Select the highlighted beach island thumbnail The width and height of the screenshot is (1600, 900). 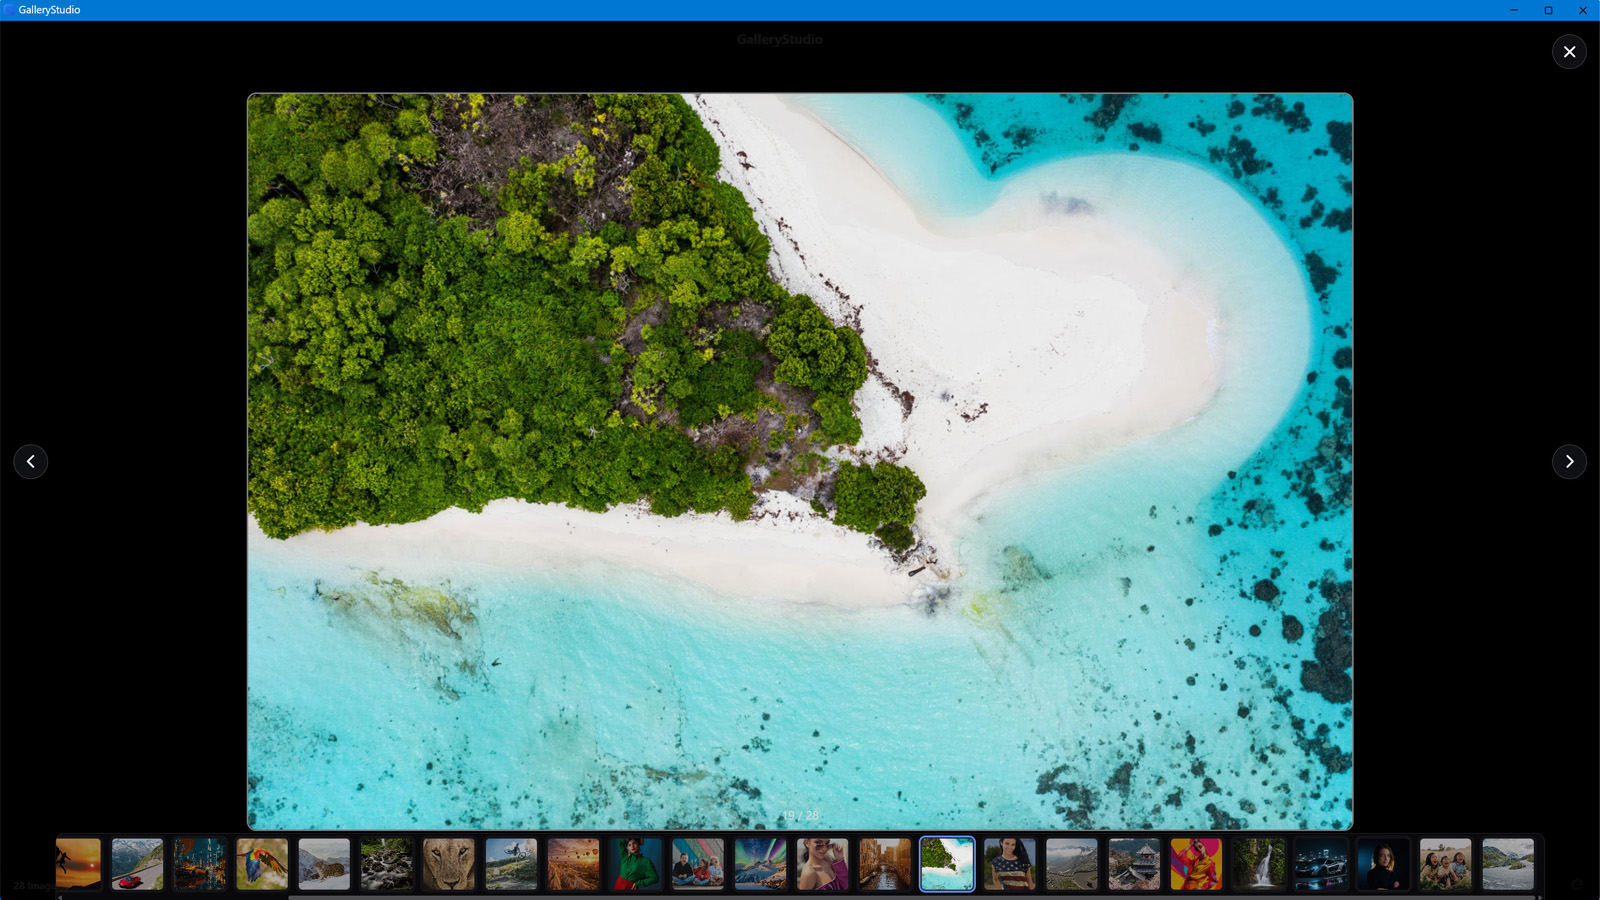coord(947,864)
